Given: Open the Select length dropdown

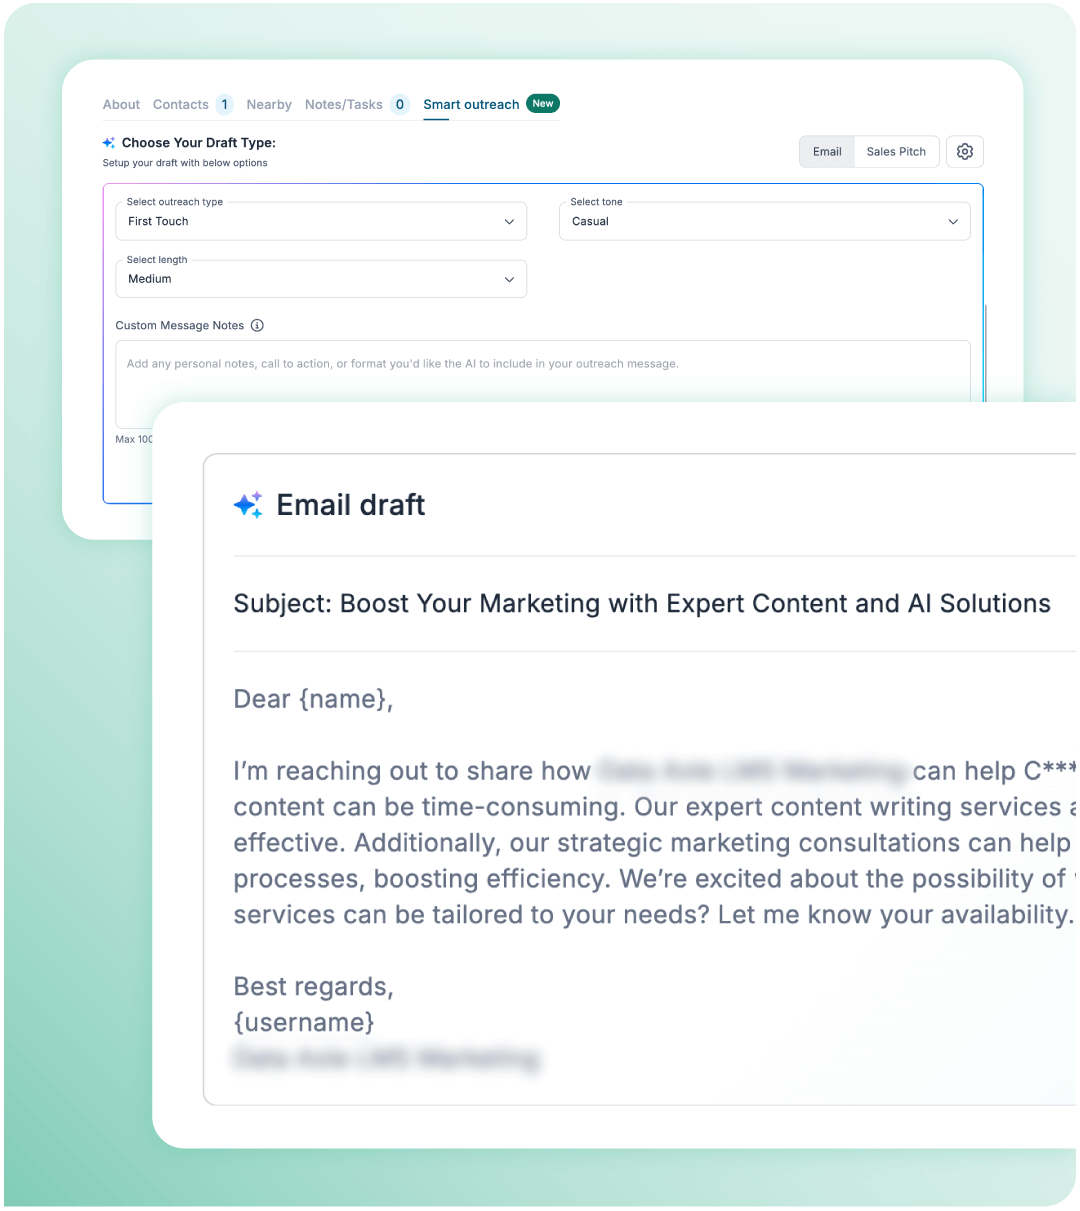Looking at the screenshot, I should tap(321, 279).
